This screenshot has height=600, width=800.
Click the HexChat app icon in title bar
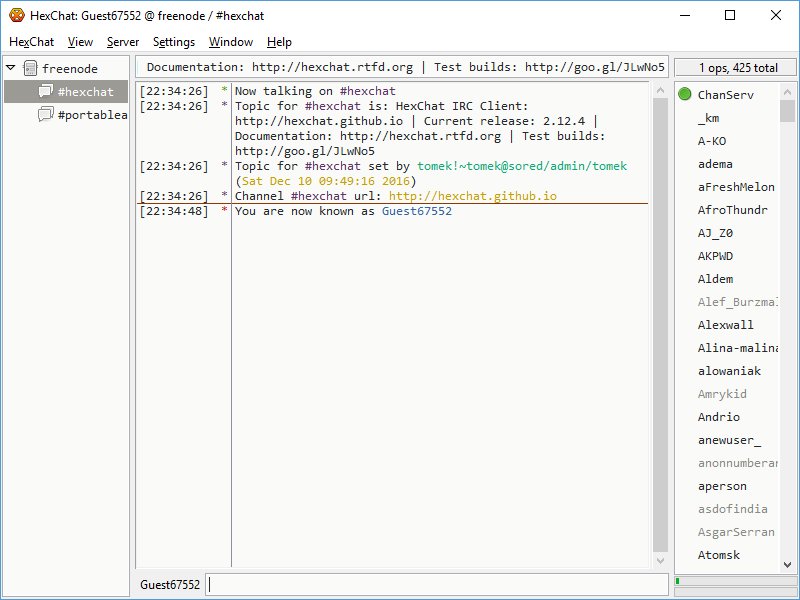[x=17, y=15]
